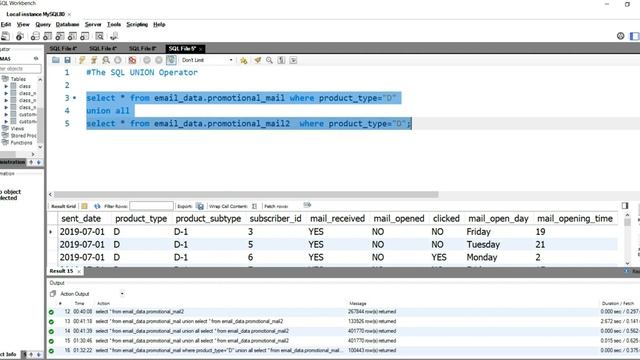
Task: Execute the query with the lightning bolt icon
Action: (82, 60)
